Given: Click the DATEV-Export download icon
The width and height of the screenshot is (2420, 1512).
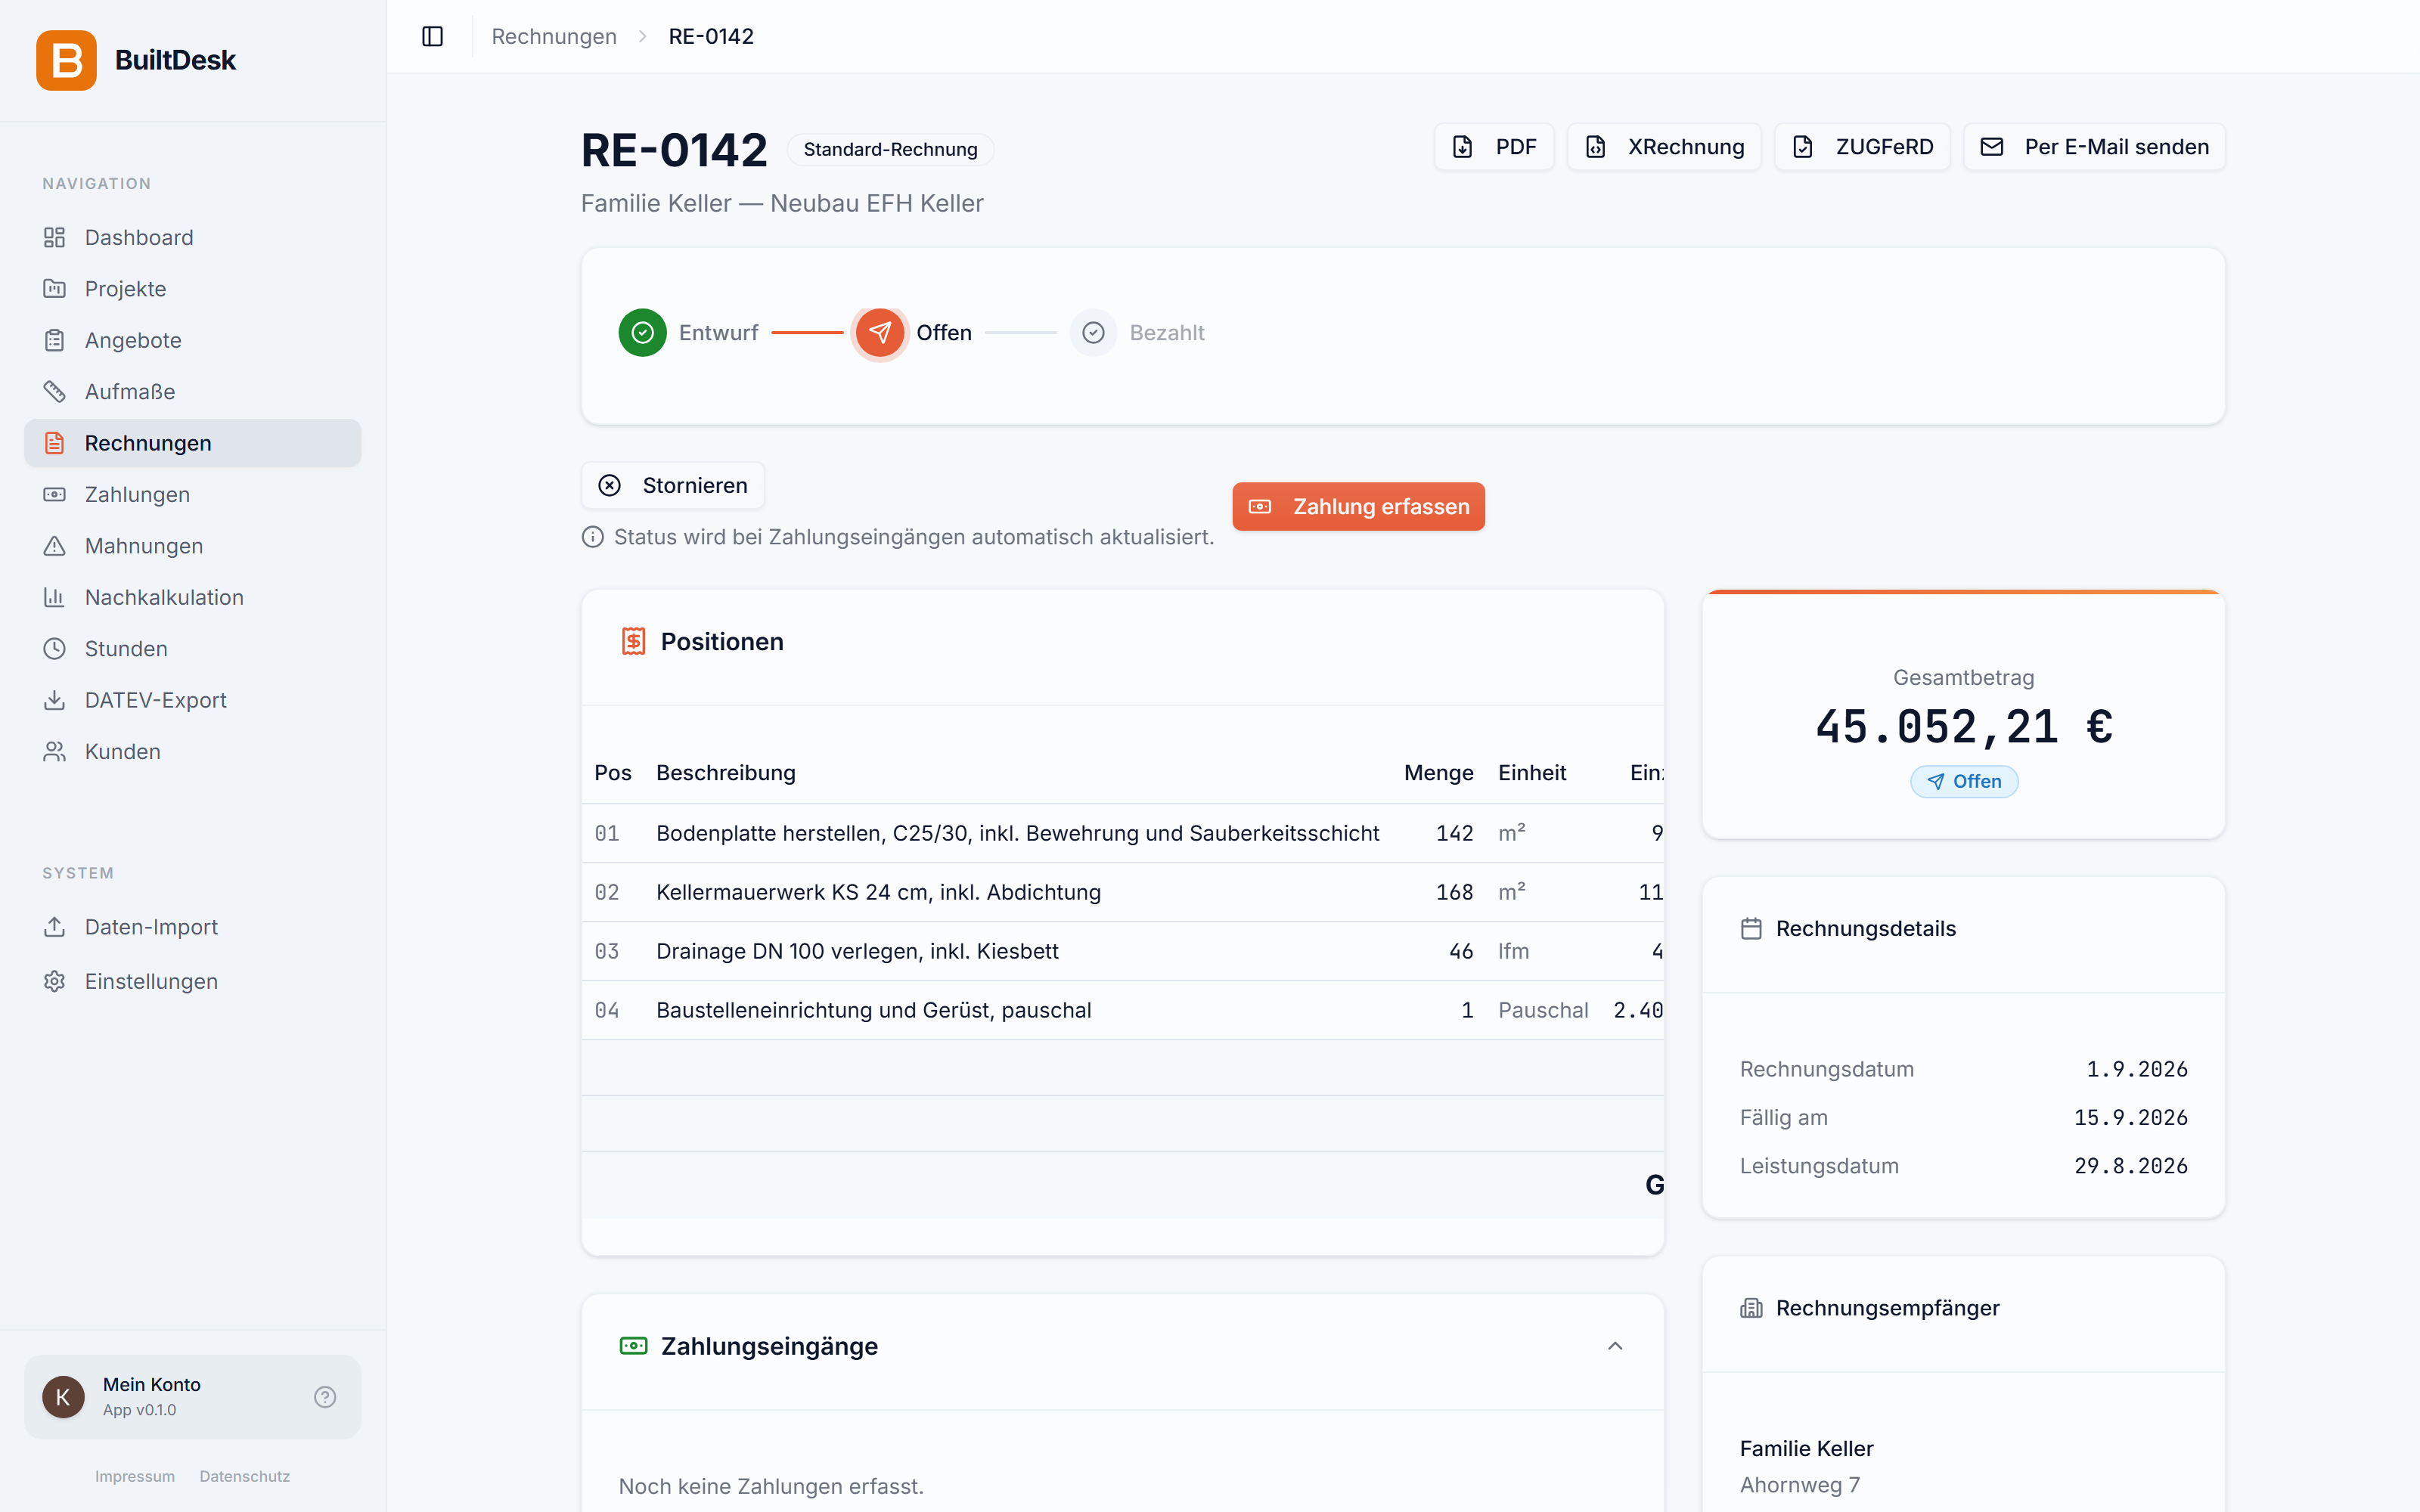Looking at the screenshot, I should click(x=55, y=700).
